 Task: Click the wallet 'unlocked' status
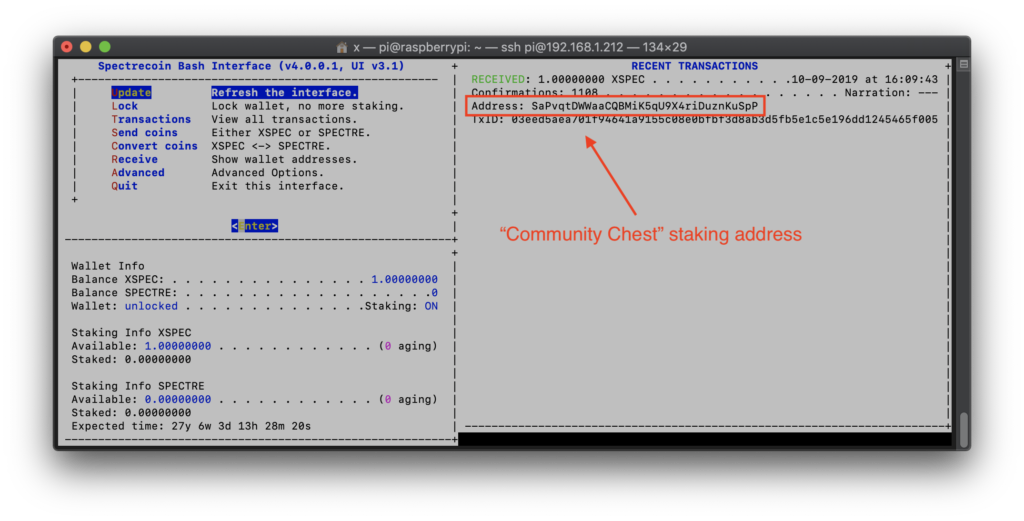pyautogui.click(x=151, y=306)
